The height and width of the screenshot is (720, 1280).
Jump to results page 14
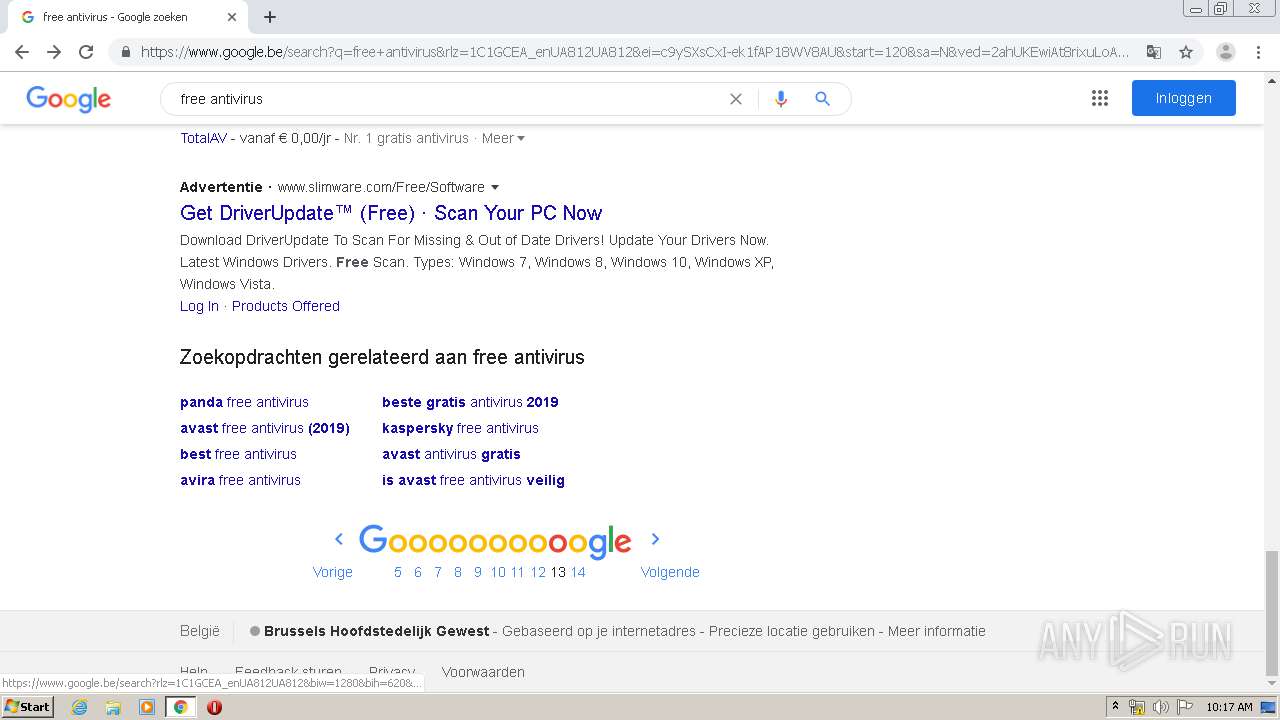click(x=578, y=572)
